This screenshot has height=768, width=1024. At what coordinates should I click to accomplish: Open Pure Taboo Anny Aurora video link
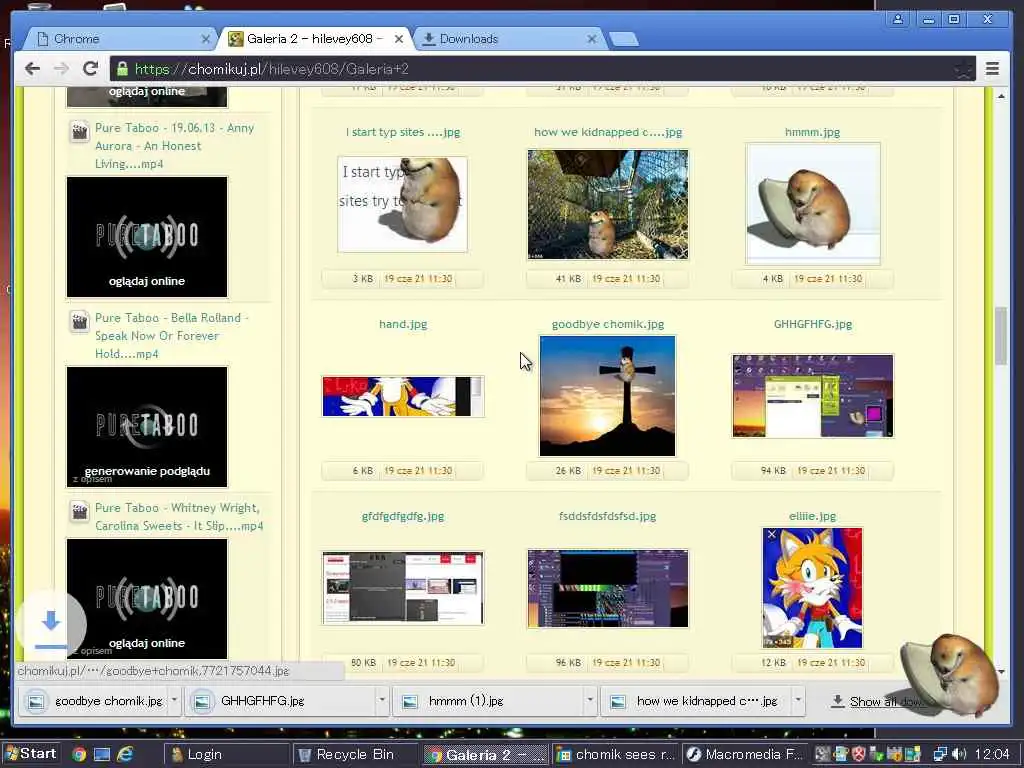174,146
